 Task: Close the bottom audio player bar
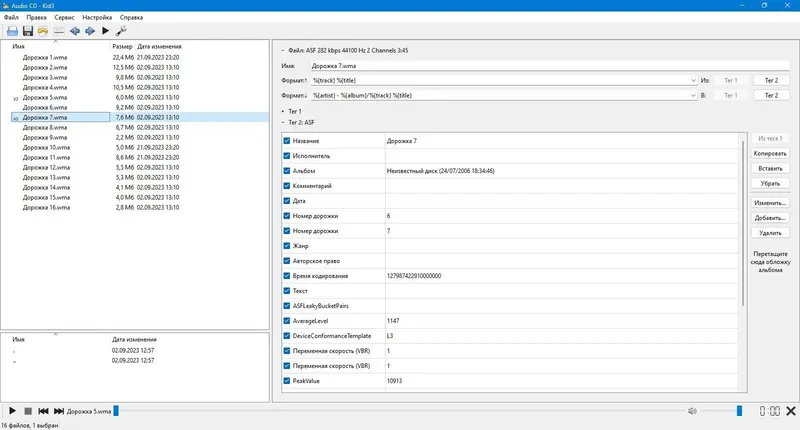[x=791, y=411]
